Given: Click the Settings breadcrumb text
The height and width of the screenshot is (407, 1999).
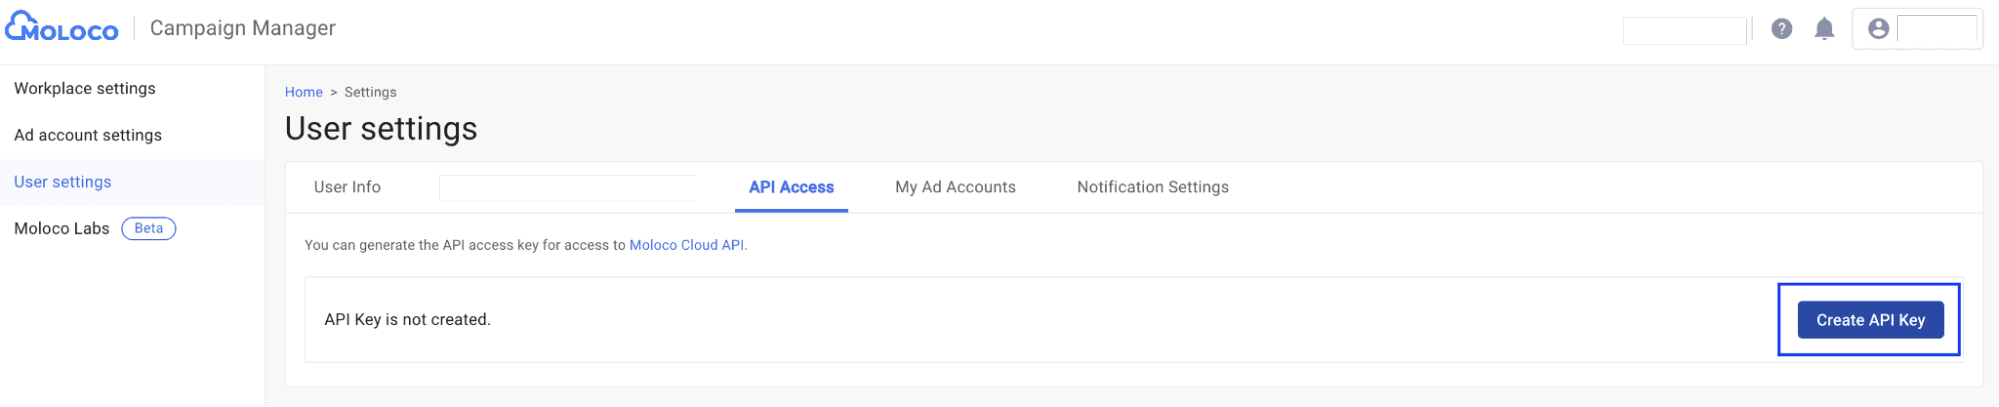Looking at the screenshot, I should click(371, 92).
